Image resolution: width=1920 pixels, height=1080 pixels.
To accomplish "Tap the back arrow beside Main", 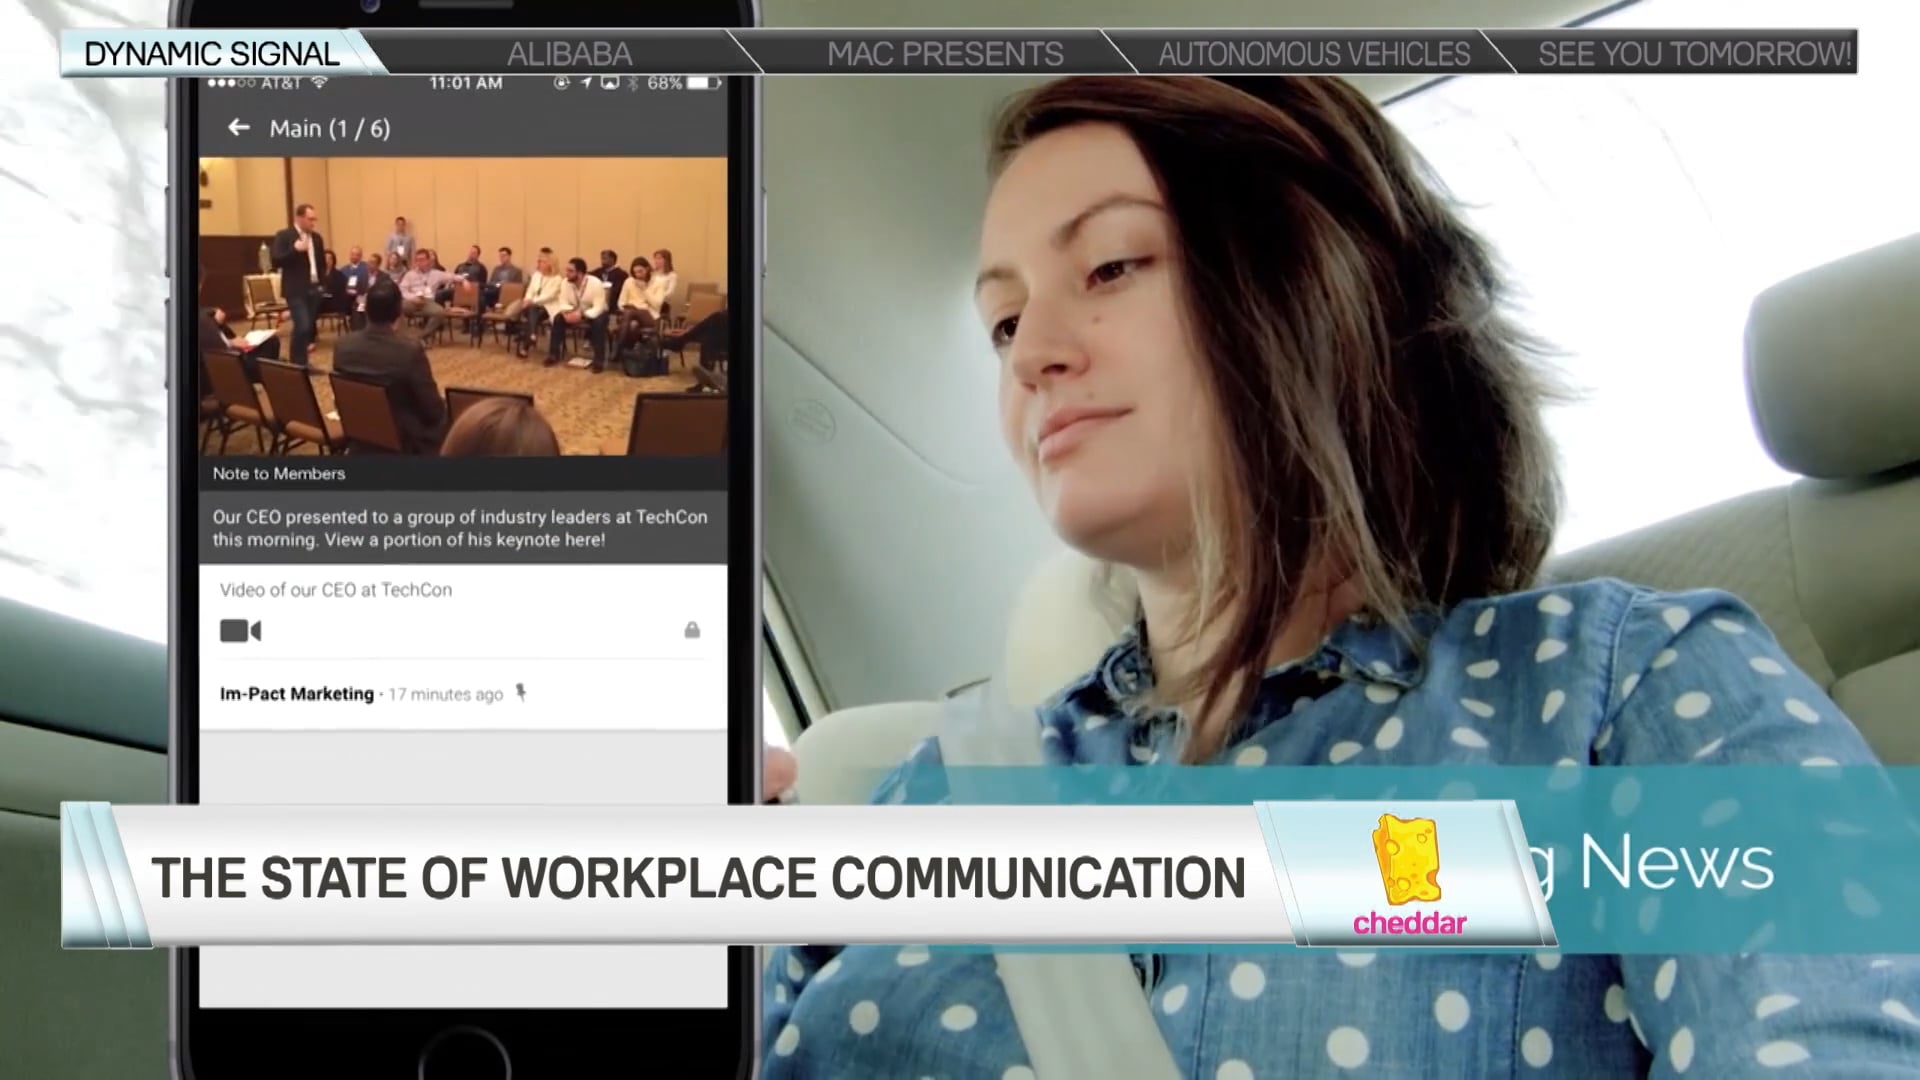I will 238,128.
